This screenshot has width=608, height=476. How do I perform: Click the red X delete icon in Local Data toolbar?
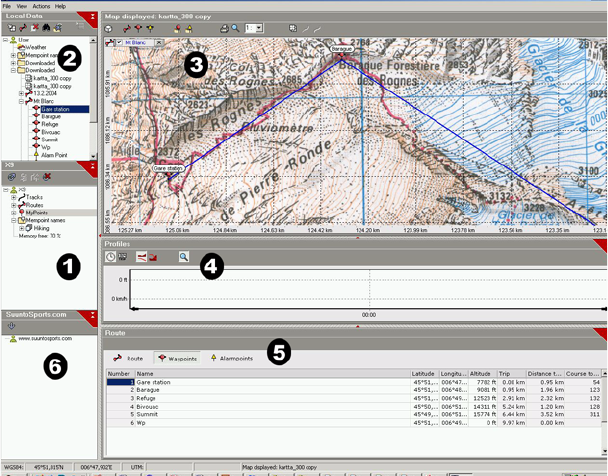35,28
